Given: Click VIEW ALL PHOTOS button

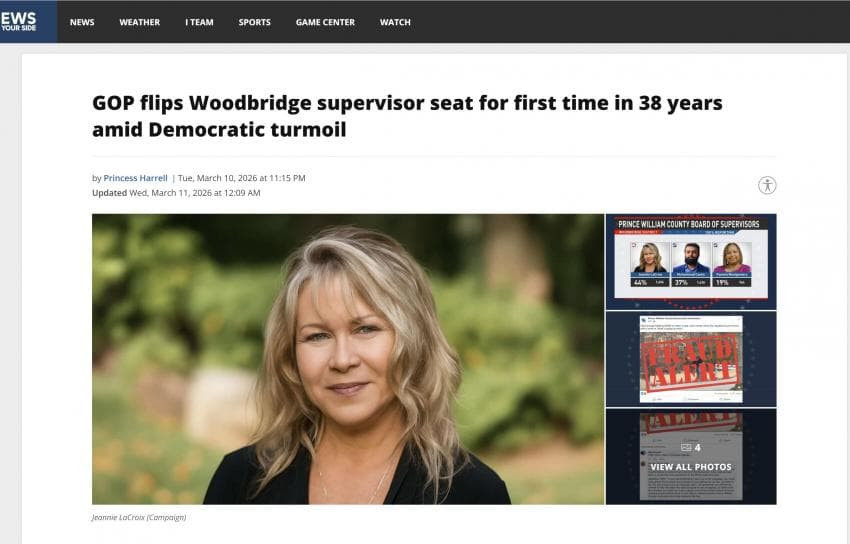Looking at the screenshot, I should point(691,467).
